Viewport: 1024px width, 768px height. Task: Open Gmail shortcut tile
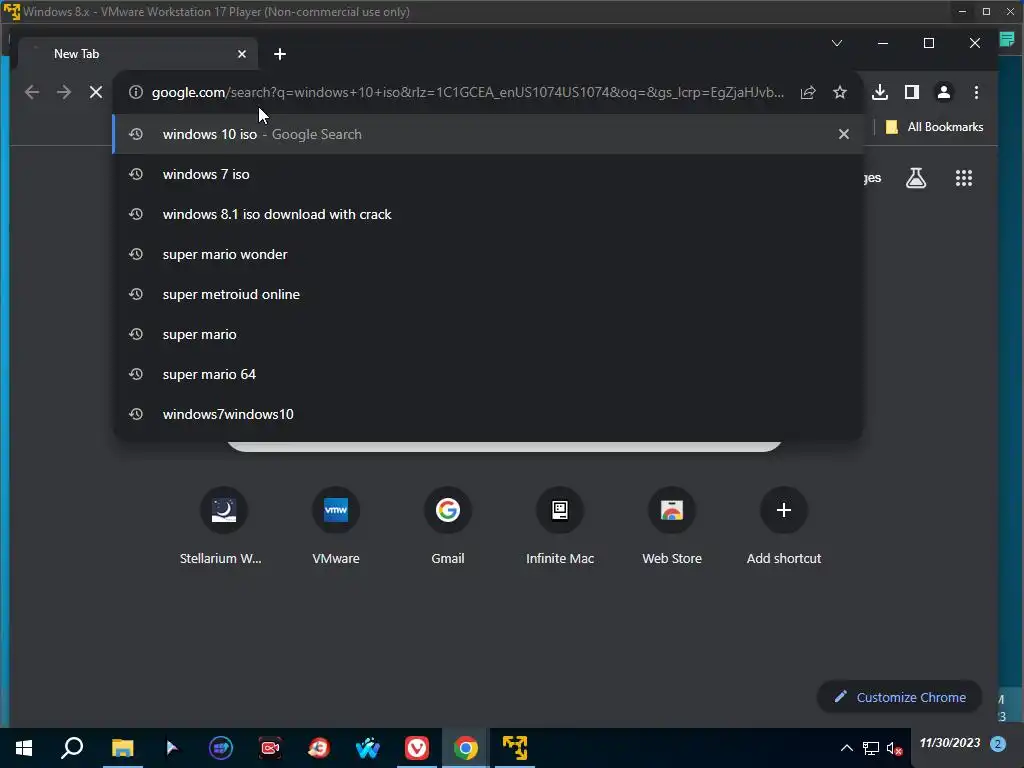[448, 526]
